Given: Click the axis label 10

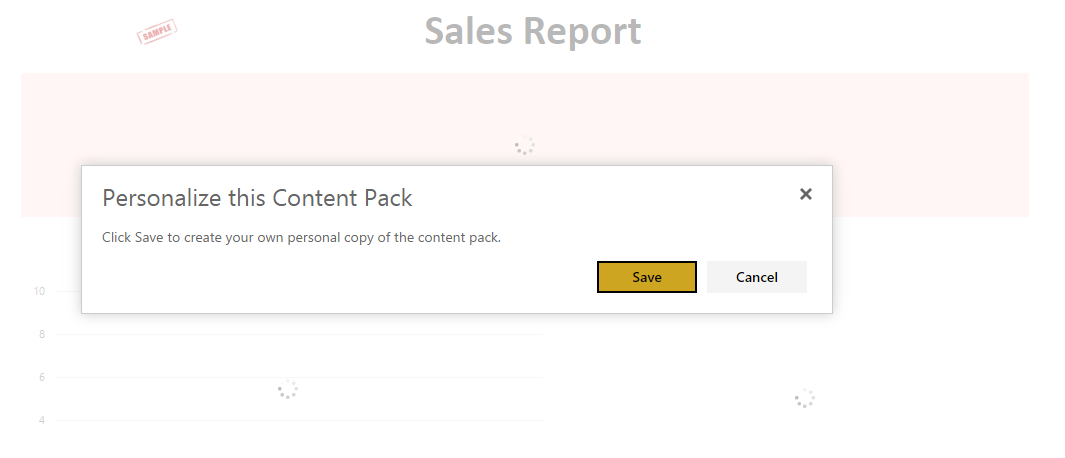Looking at the screenshot, I should pos(39,292).
